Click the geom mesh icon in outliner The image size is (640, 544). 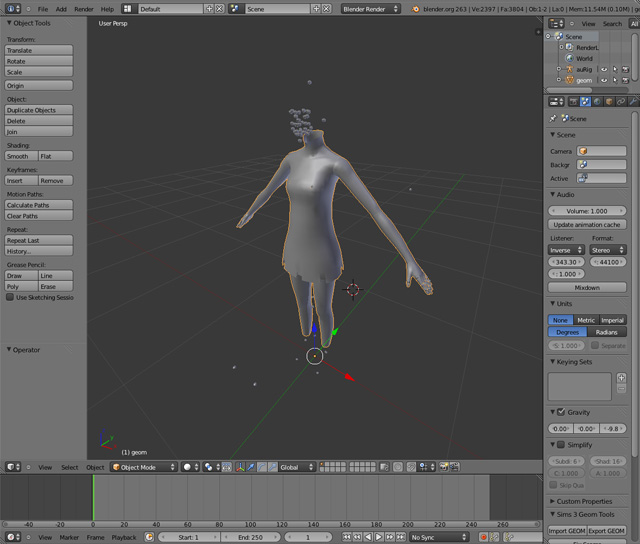coord(569,80)
